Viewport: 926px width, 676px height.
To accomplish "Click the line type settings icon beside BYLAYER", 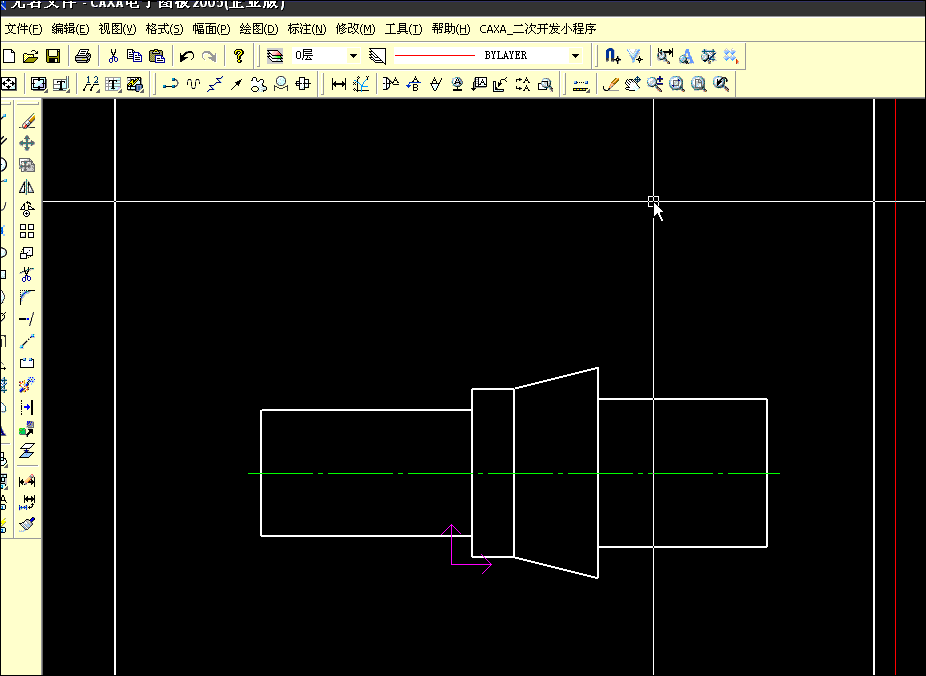I will [x=377, y=56].
